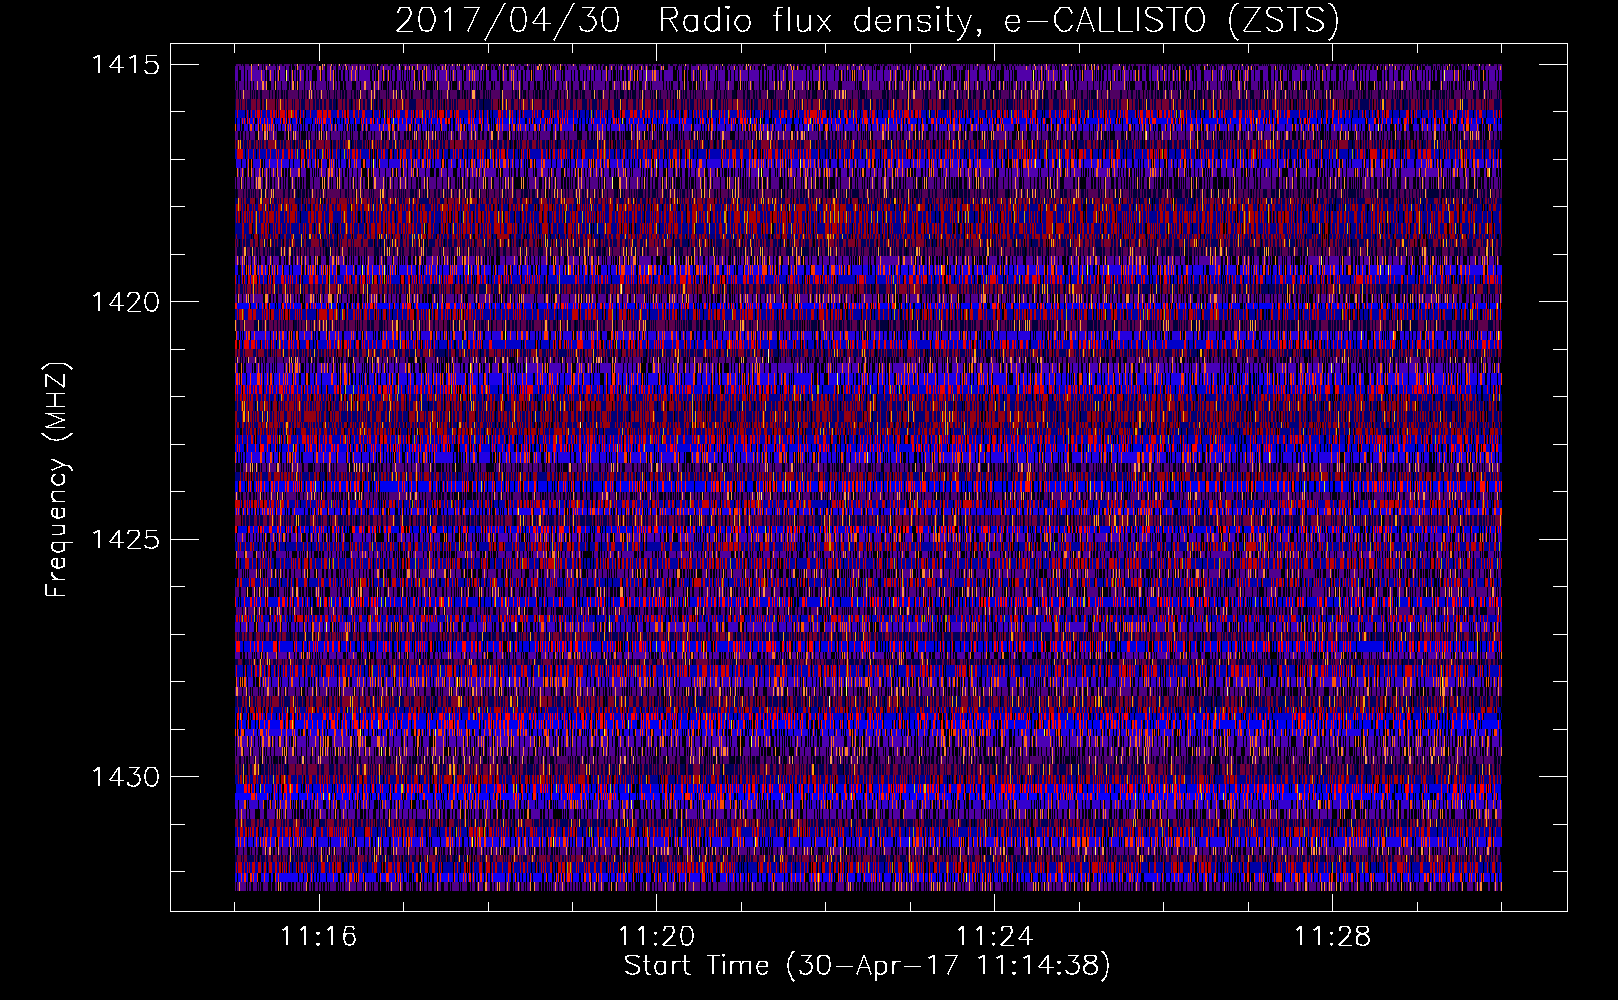Select the 1425 frequency axis label
Image resolution: width=1618 pixels, height=1000 pixels.
point(125,540)
